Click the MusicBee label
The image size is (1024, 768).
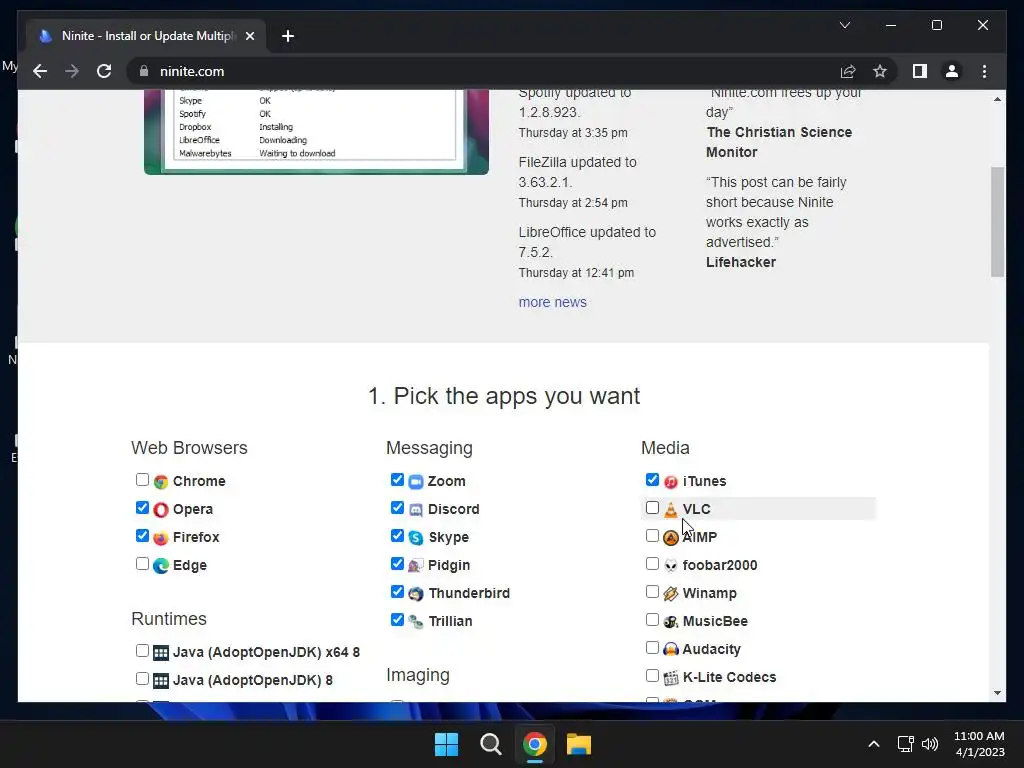point(715,622)
